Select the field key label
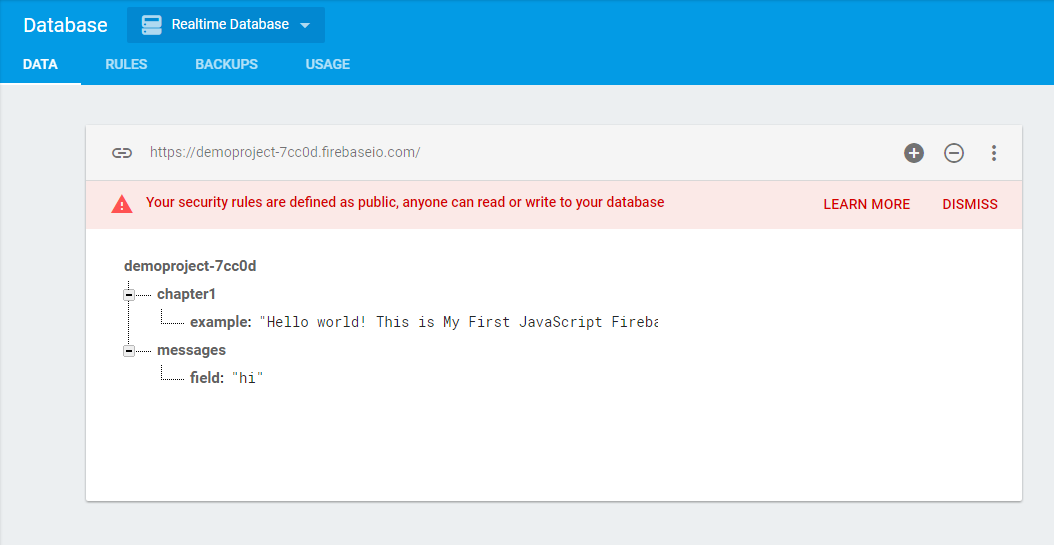Viewport: 1054px width, 545px height. [207, 378]
